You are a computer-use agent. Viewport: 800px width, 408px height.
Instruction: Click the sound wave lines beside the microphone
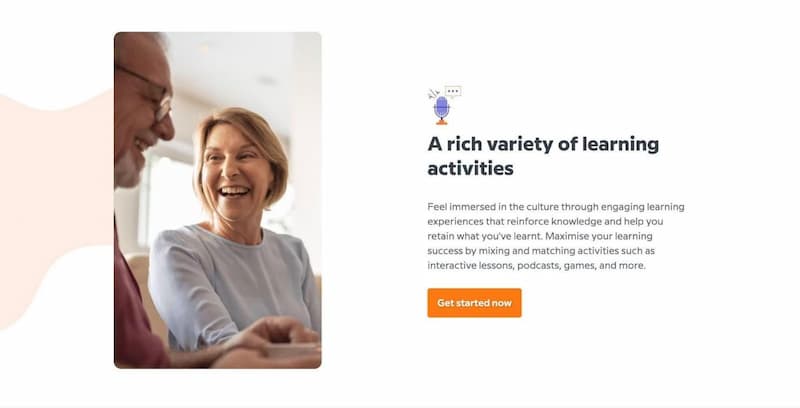[x=433, y=94]
